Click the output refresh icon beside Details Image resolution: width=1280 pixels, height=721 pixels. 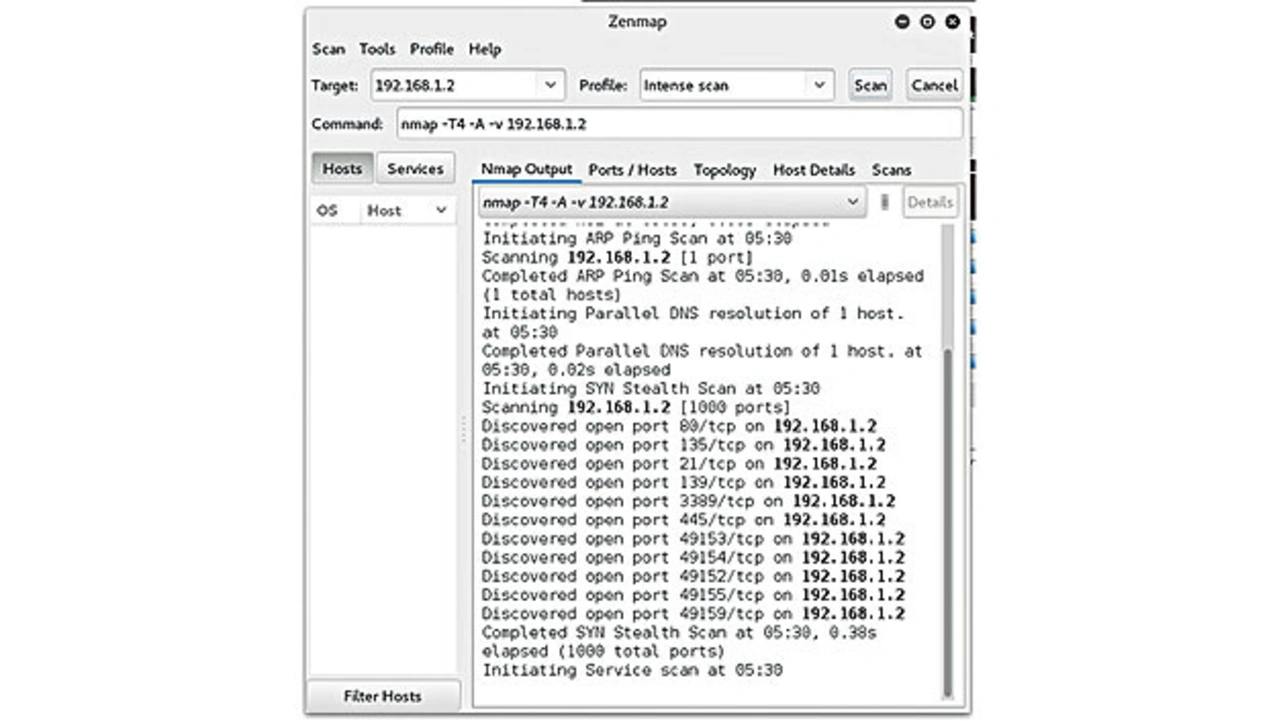click(884, 202)
